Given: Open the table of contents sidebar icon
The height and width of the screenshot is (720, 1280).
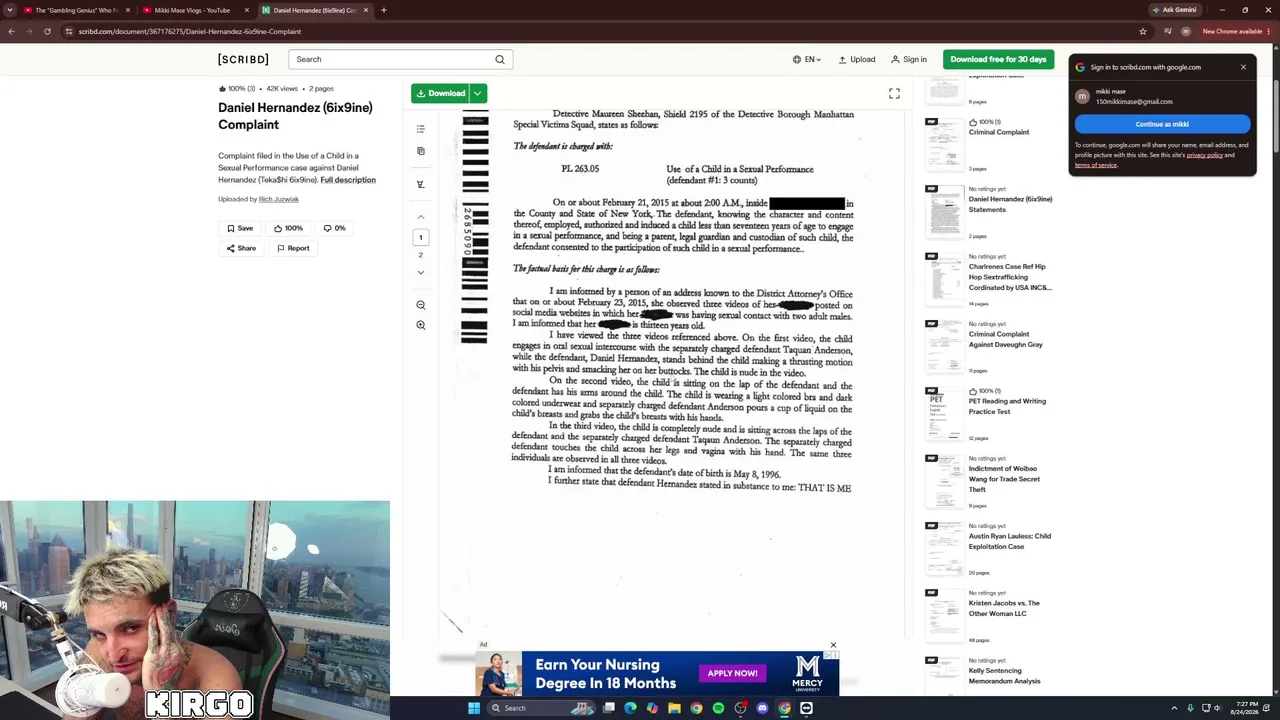Looking at the screenshot, I should (x=421, y=129).
